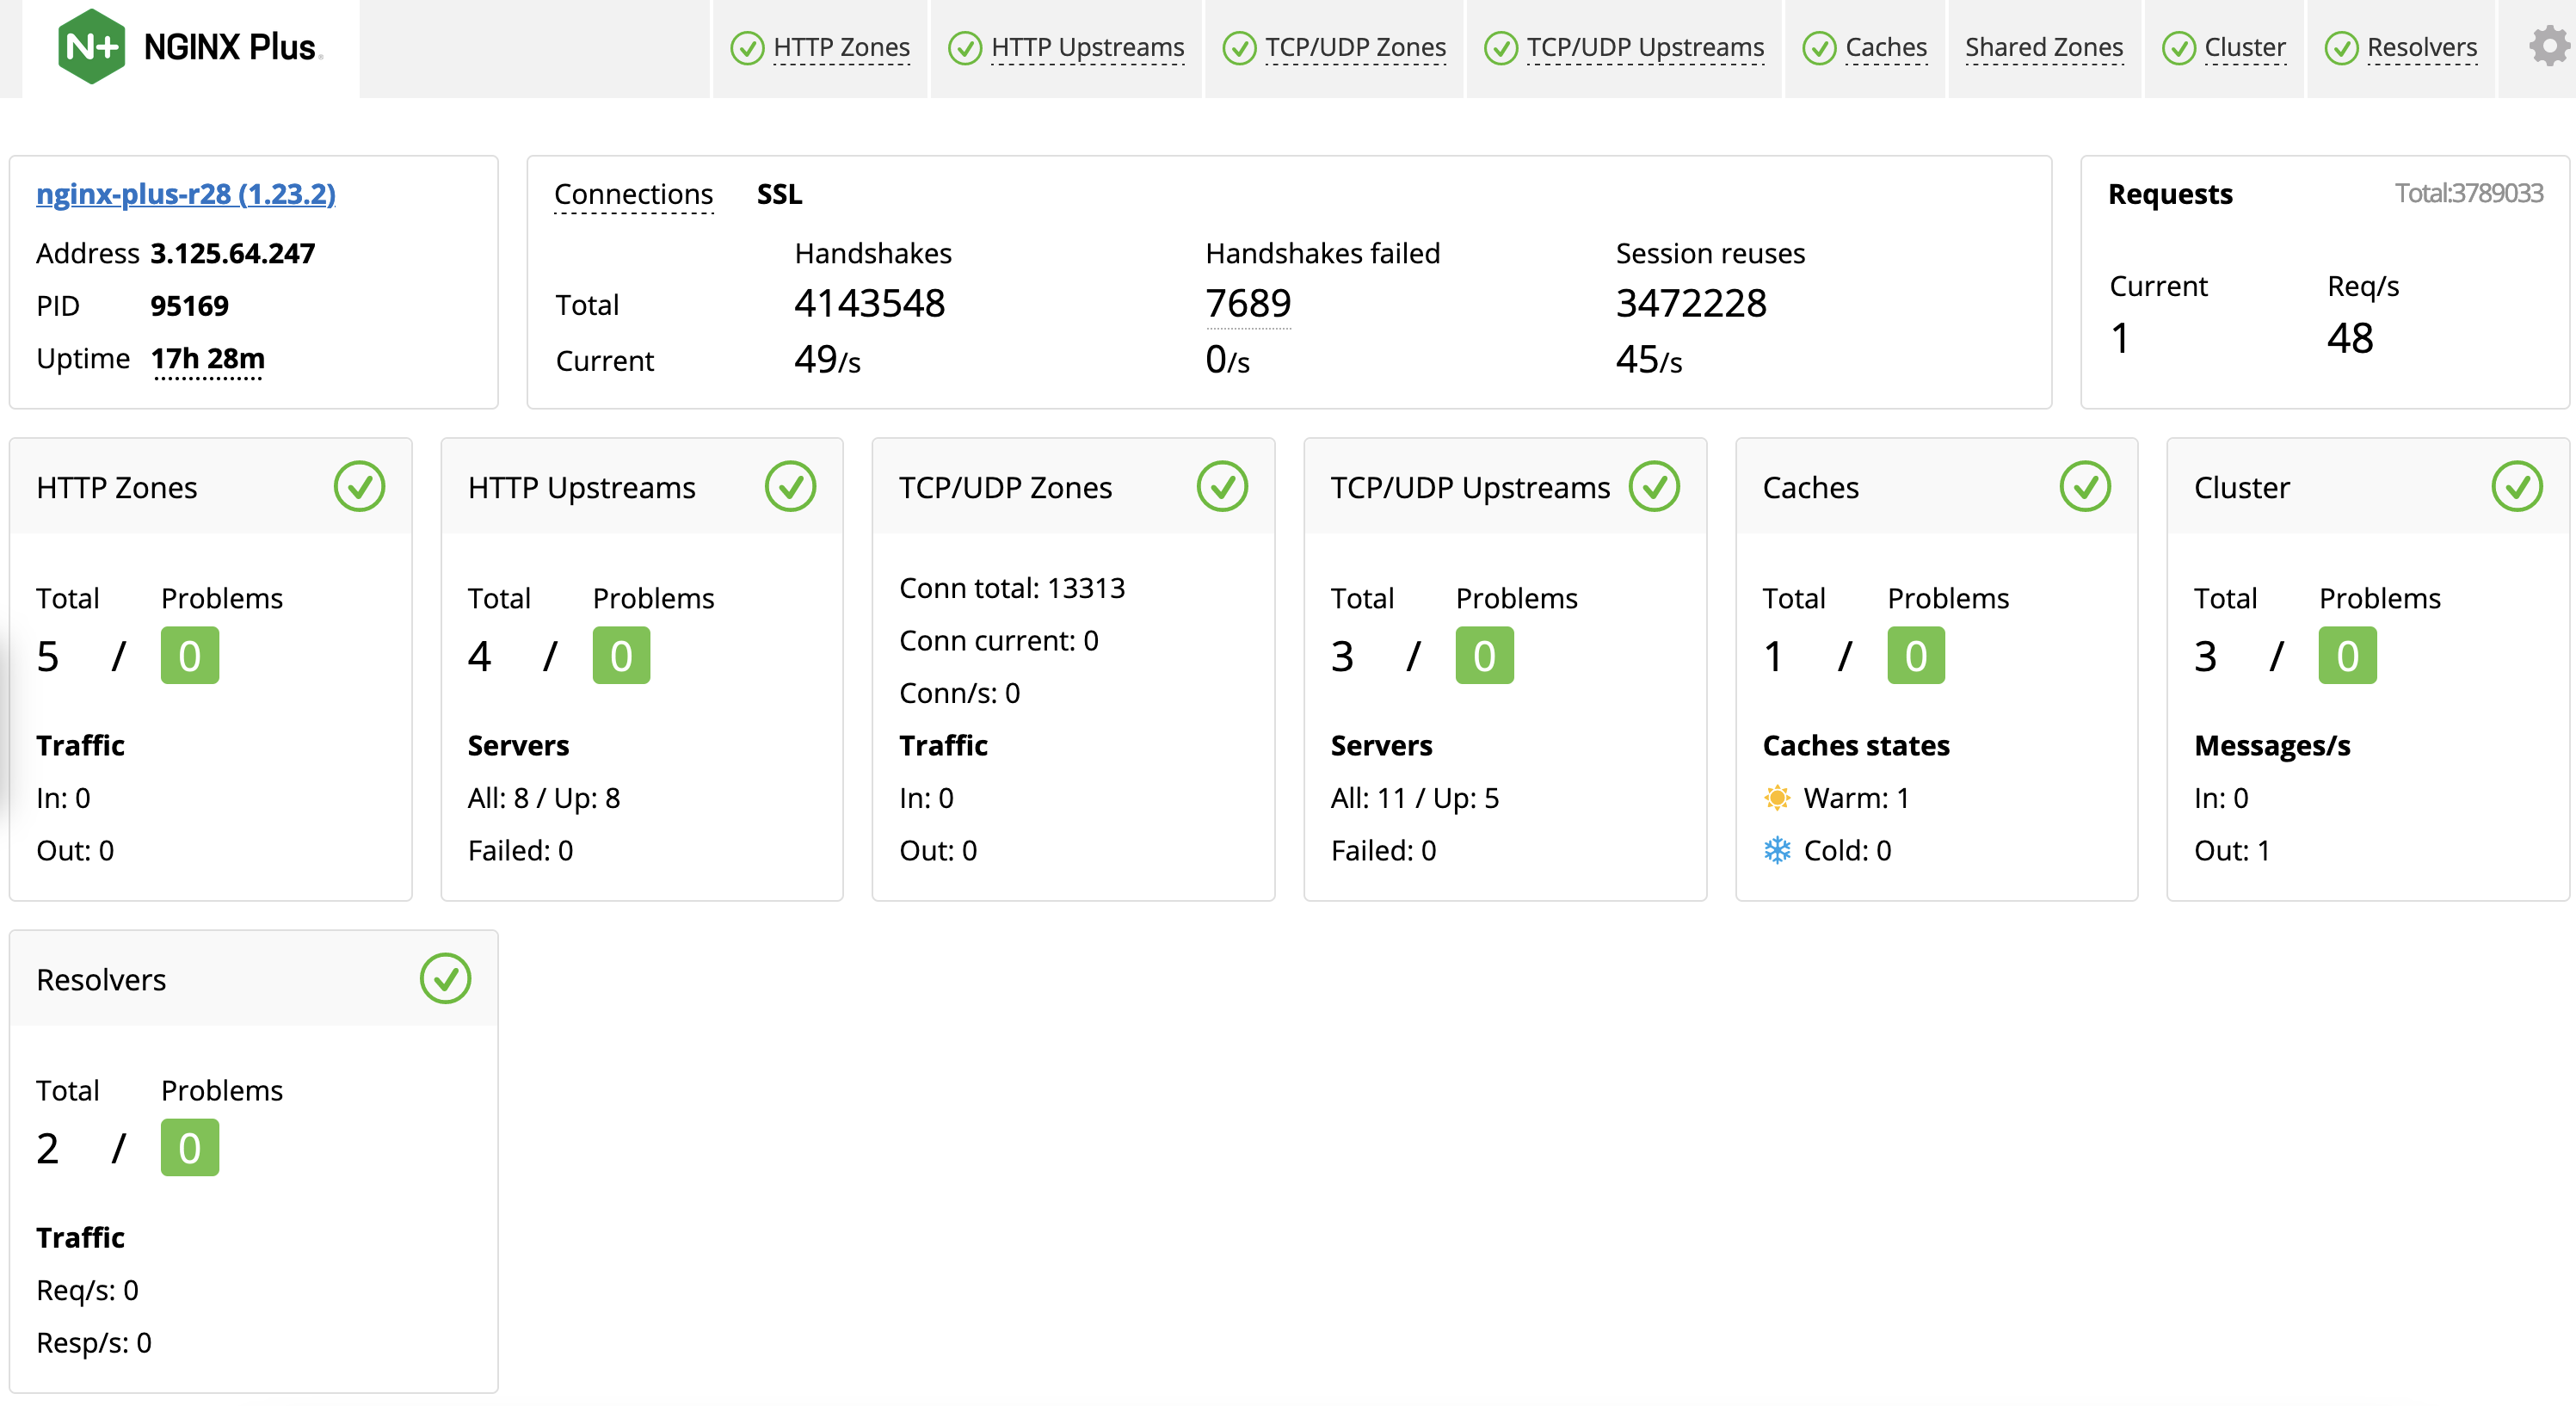Click the green problems badge in HTTP Upstreams
The height and width of the screenshot is (1406, 2576).
(621, 656)
